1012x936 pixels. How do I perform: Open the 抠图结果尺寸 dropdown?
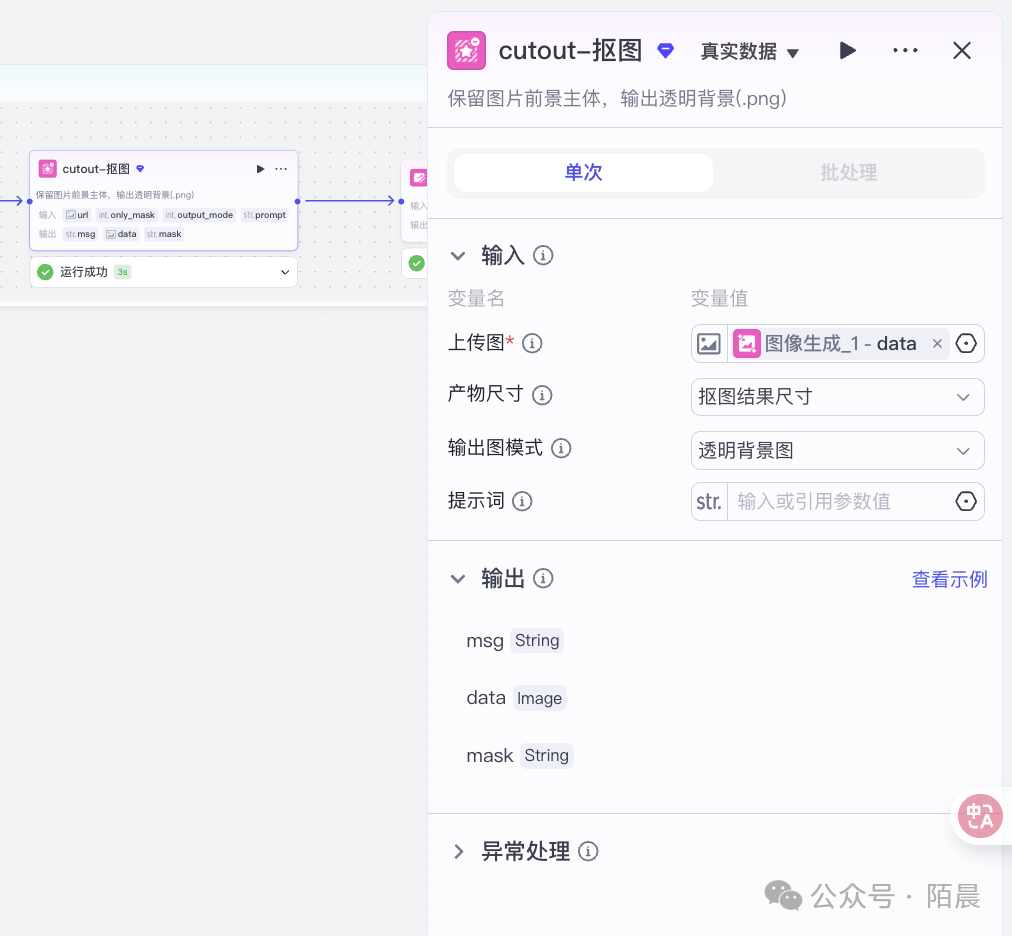pyautogui.click(x=837, y=397)
